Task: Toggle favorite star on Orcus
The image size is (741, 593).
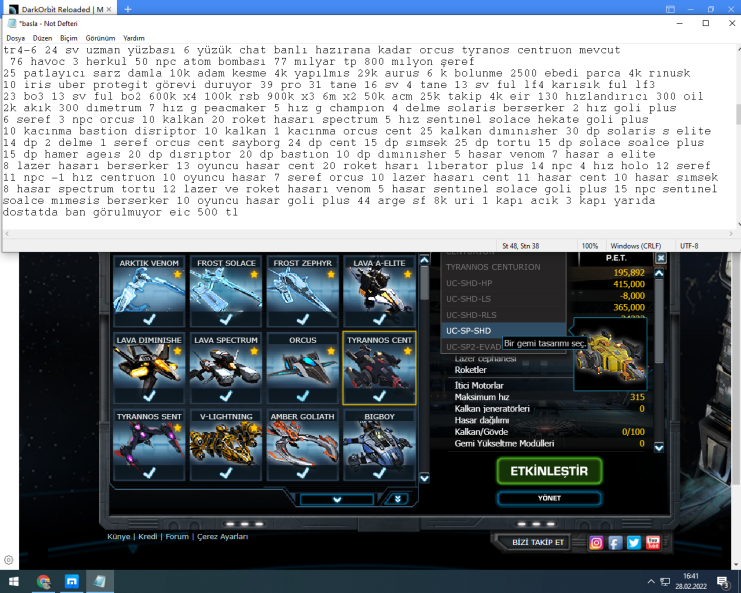Action: (x=331, y=351)
